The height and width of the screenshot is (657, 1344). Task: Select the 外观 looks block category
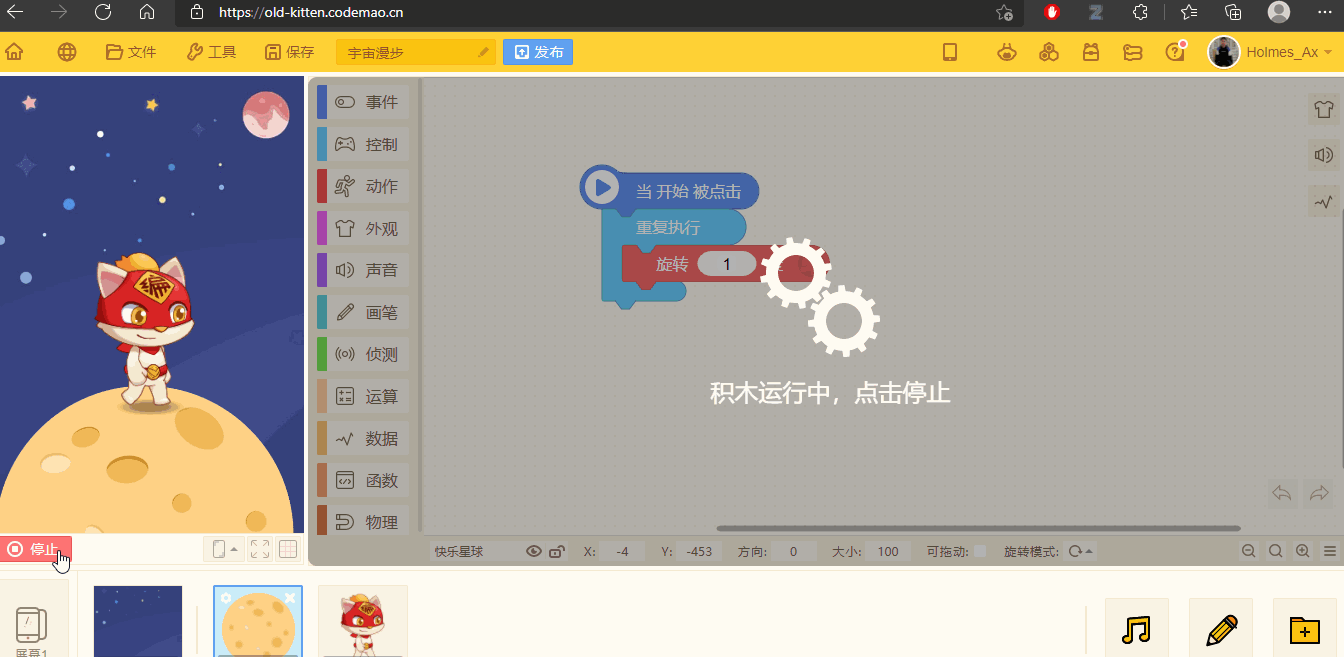(x=364, y=228)
